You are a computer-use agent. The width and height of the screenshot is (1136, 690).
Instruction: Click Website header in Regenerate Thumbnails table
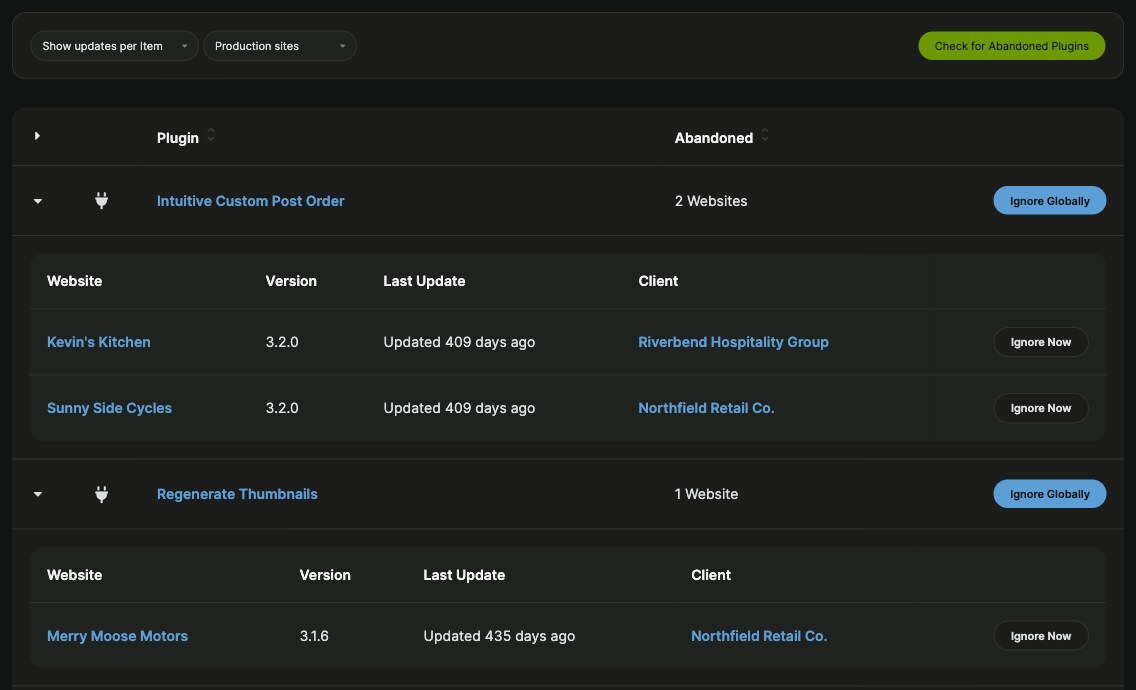click(x=75, y=575)
